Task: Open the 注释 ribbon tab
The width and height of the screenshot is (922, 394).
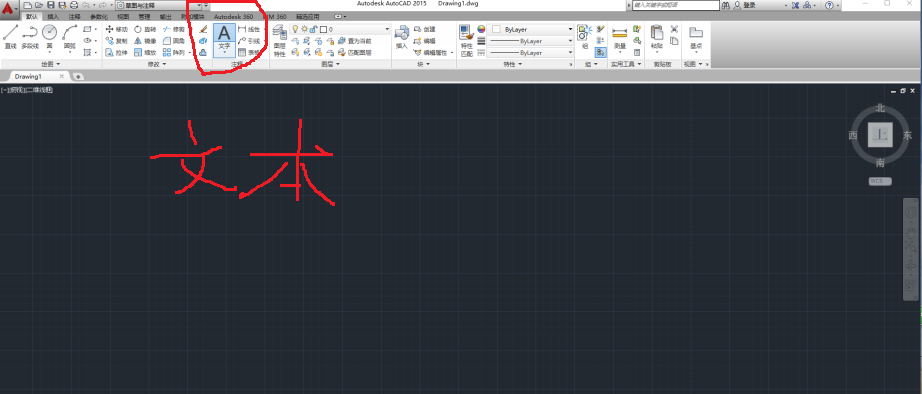Action: pos(75,16)
